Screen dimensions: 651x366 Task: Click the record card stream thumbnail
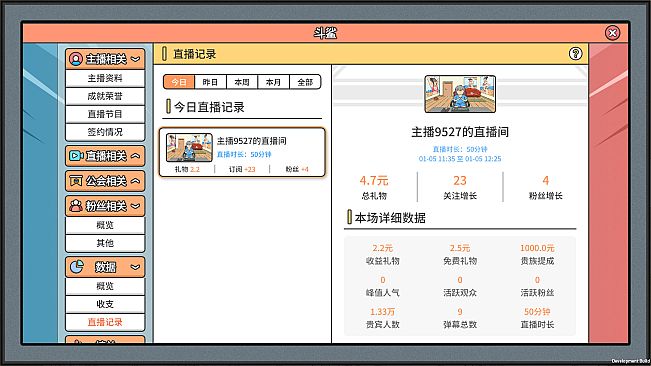tap(189, 147)
